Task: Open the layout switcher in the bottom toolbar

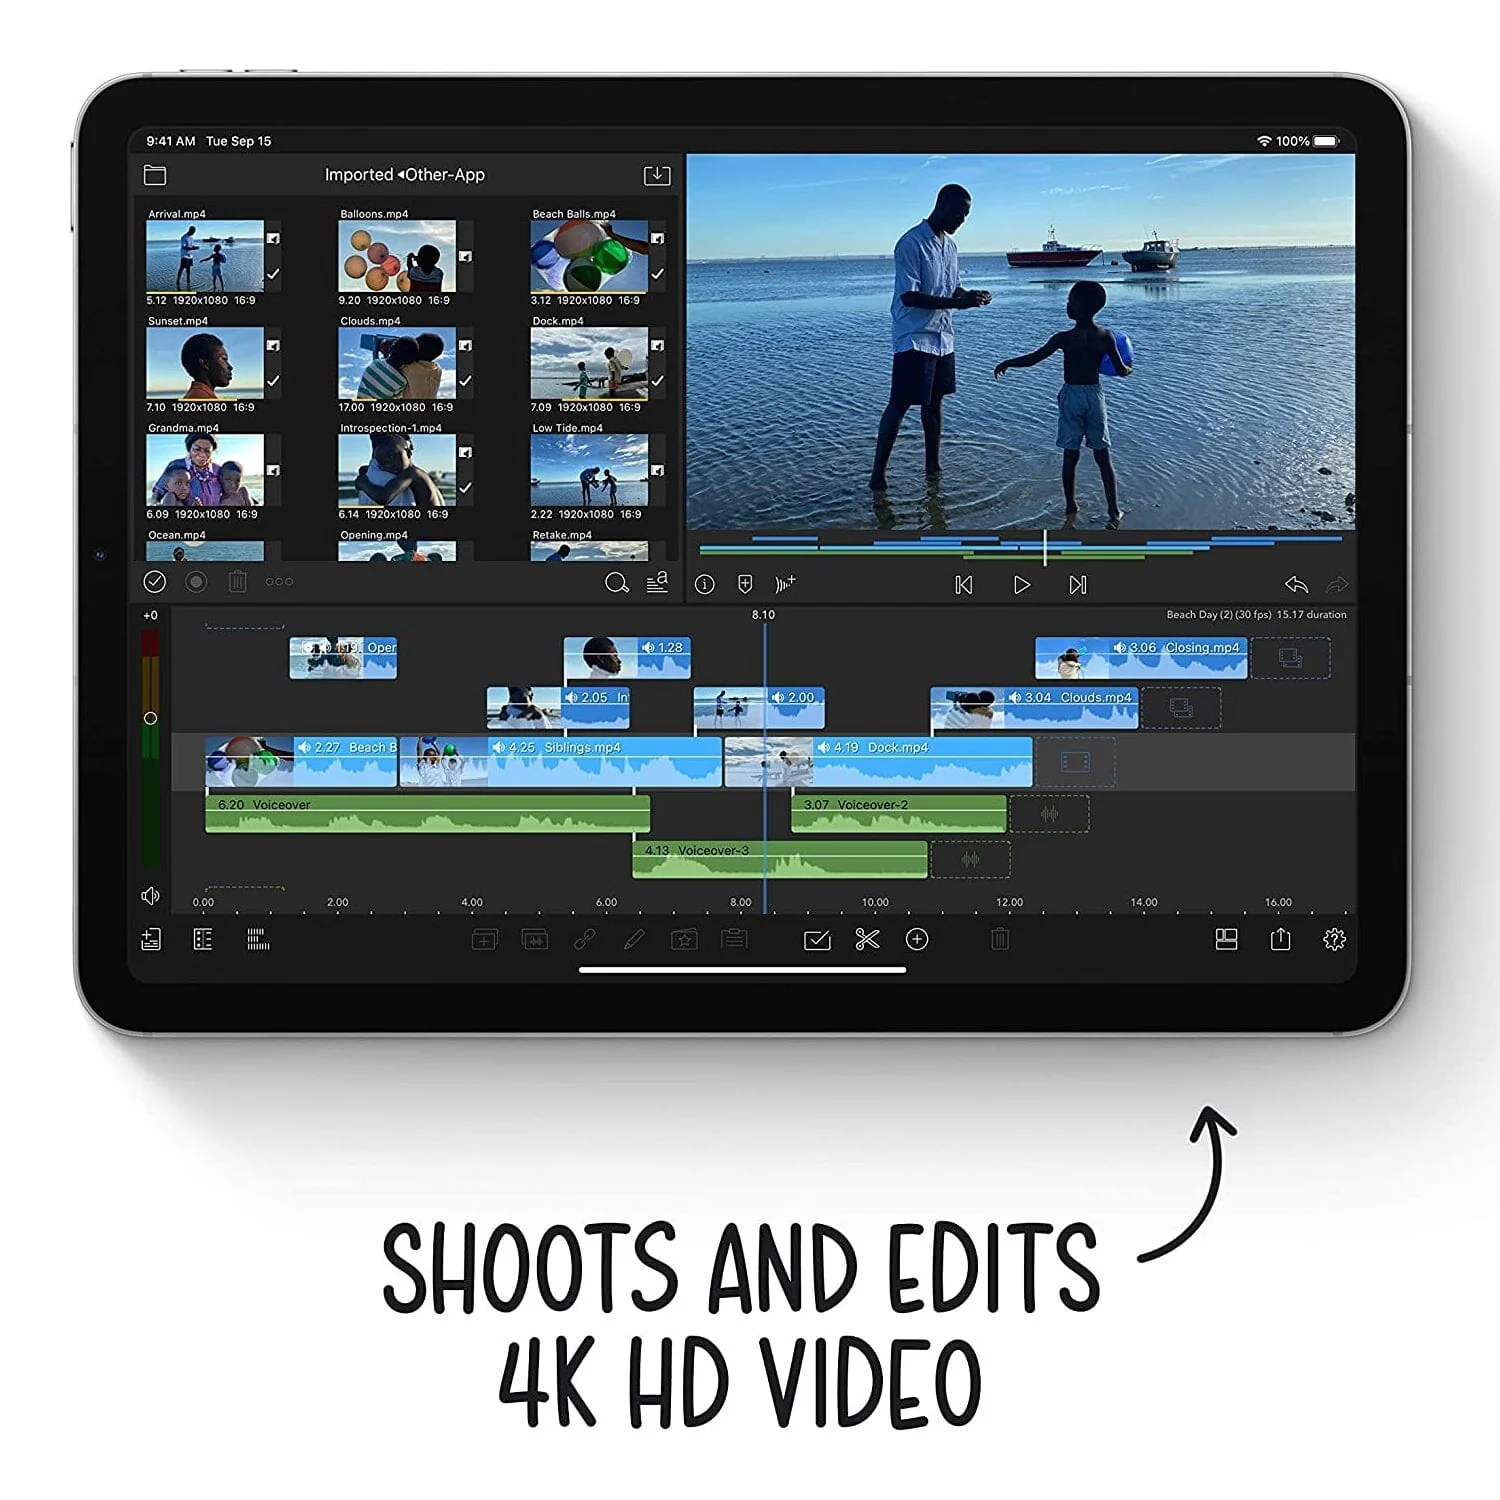Action: pyautogui.click(x=1226, y=940)
